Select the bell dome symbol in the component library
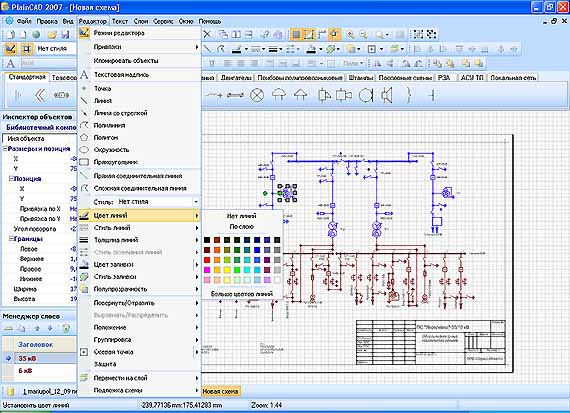570x413 pixels. 279,95
